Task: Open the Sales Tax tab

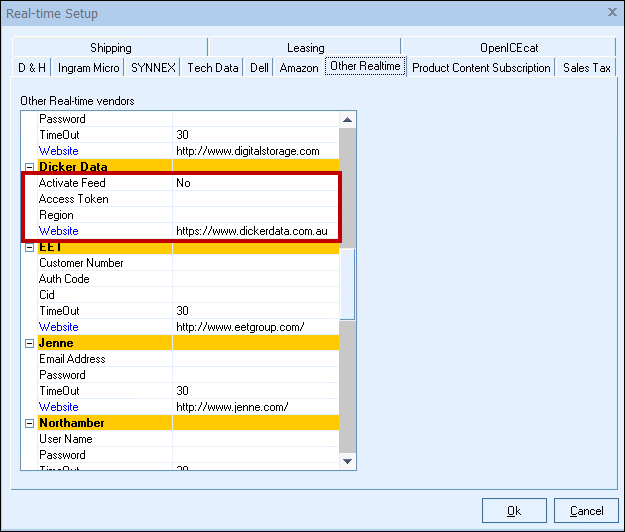Action: (587, 68)
